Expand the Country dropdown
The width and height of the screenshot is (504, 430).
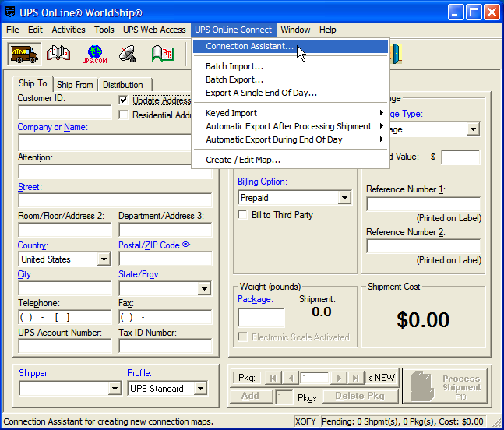point(104,259)
